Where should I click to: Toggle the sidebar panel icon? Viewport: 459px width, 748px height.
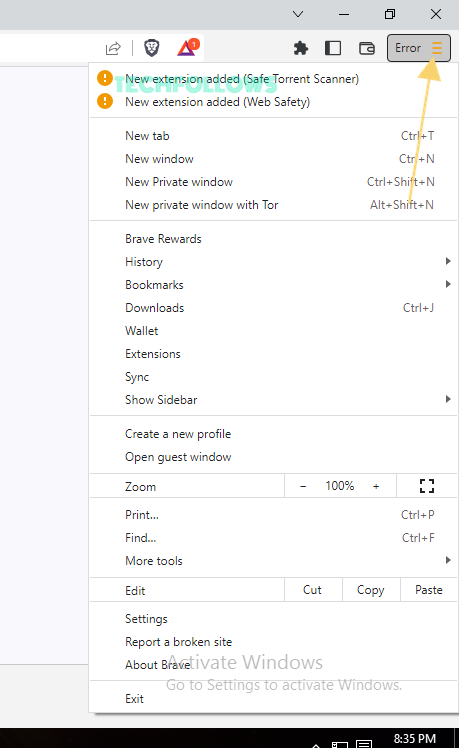click(x=333, y=48)
